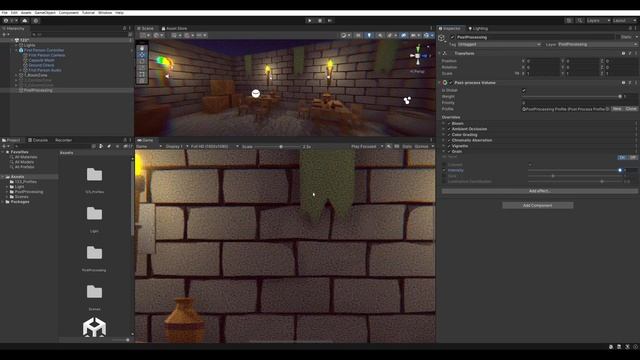The height and width of the screenshot is (360, 640).
Task: Open the GameObject menu
Action: [45, 13]
